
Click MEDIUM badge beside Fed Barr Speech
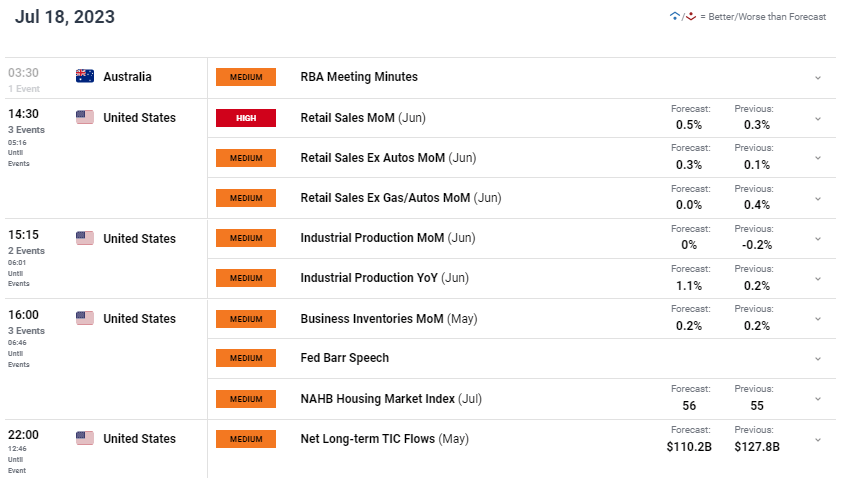click(x=246, y=358)
